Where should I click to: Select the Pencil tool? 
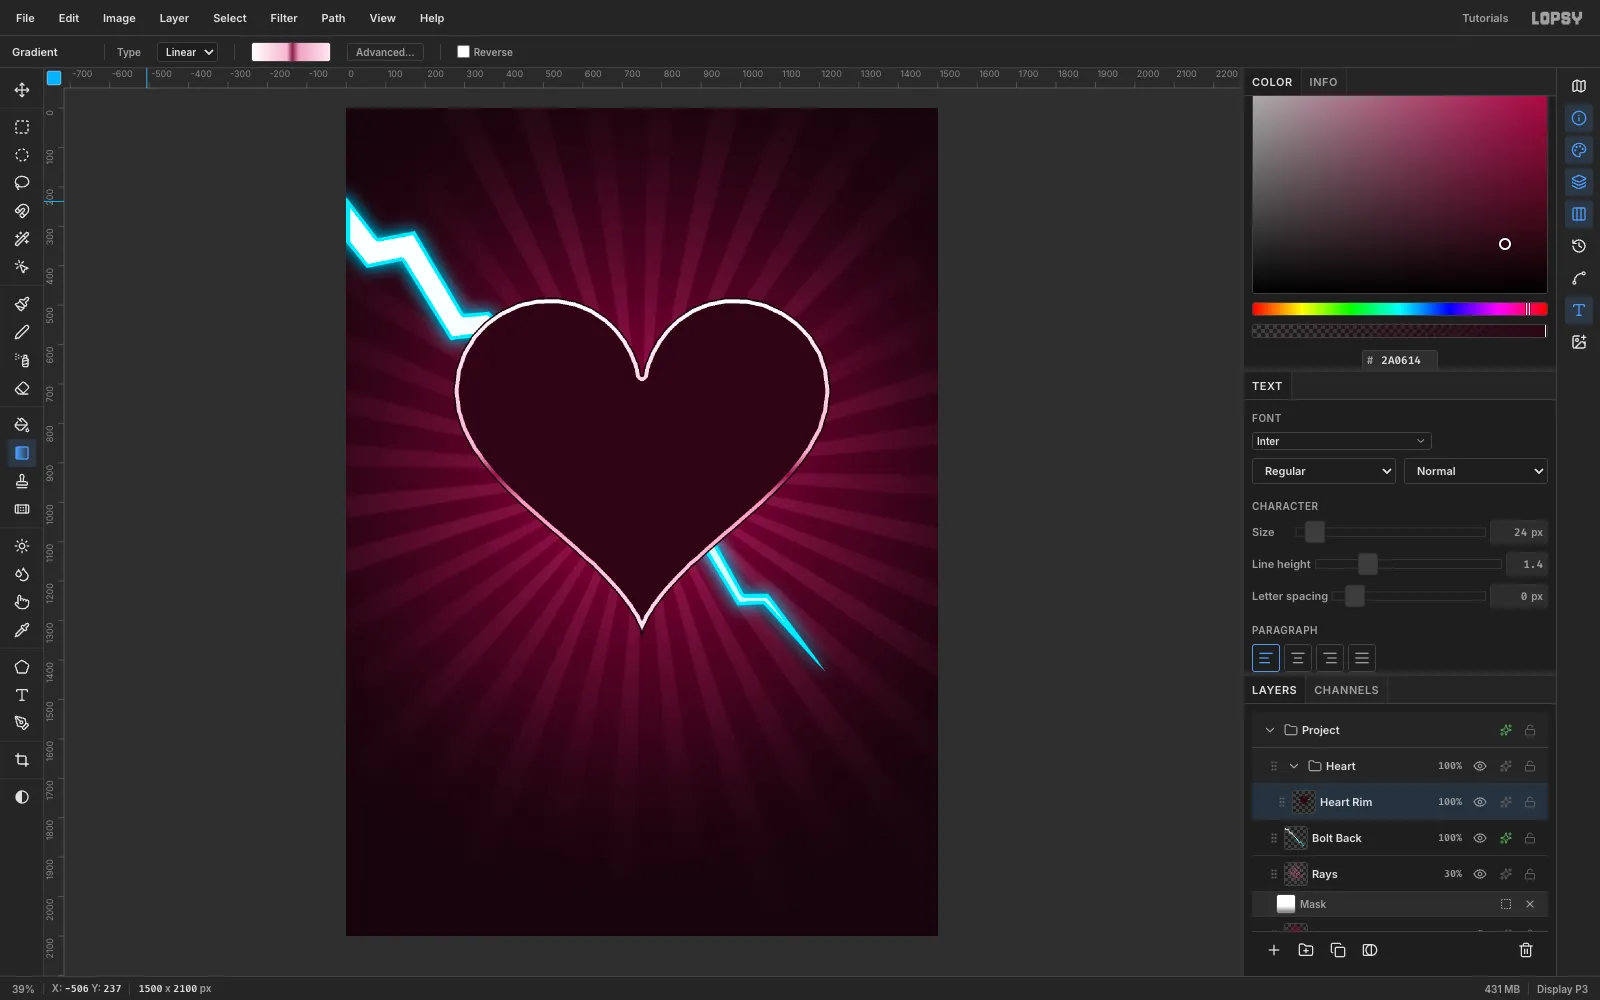click(22, 332)
